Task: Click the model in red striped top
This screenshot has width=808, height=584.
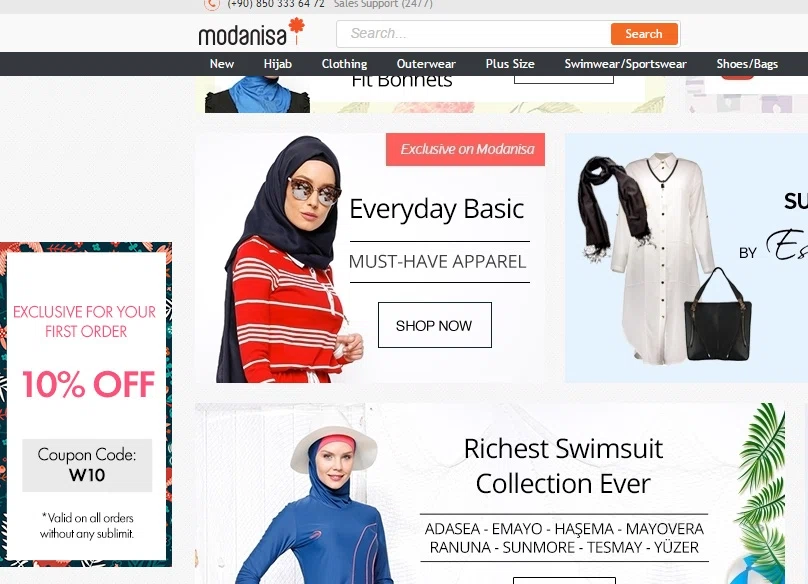Action: (x=289, y=260)
